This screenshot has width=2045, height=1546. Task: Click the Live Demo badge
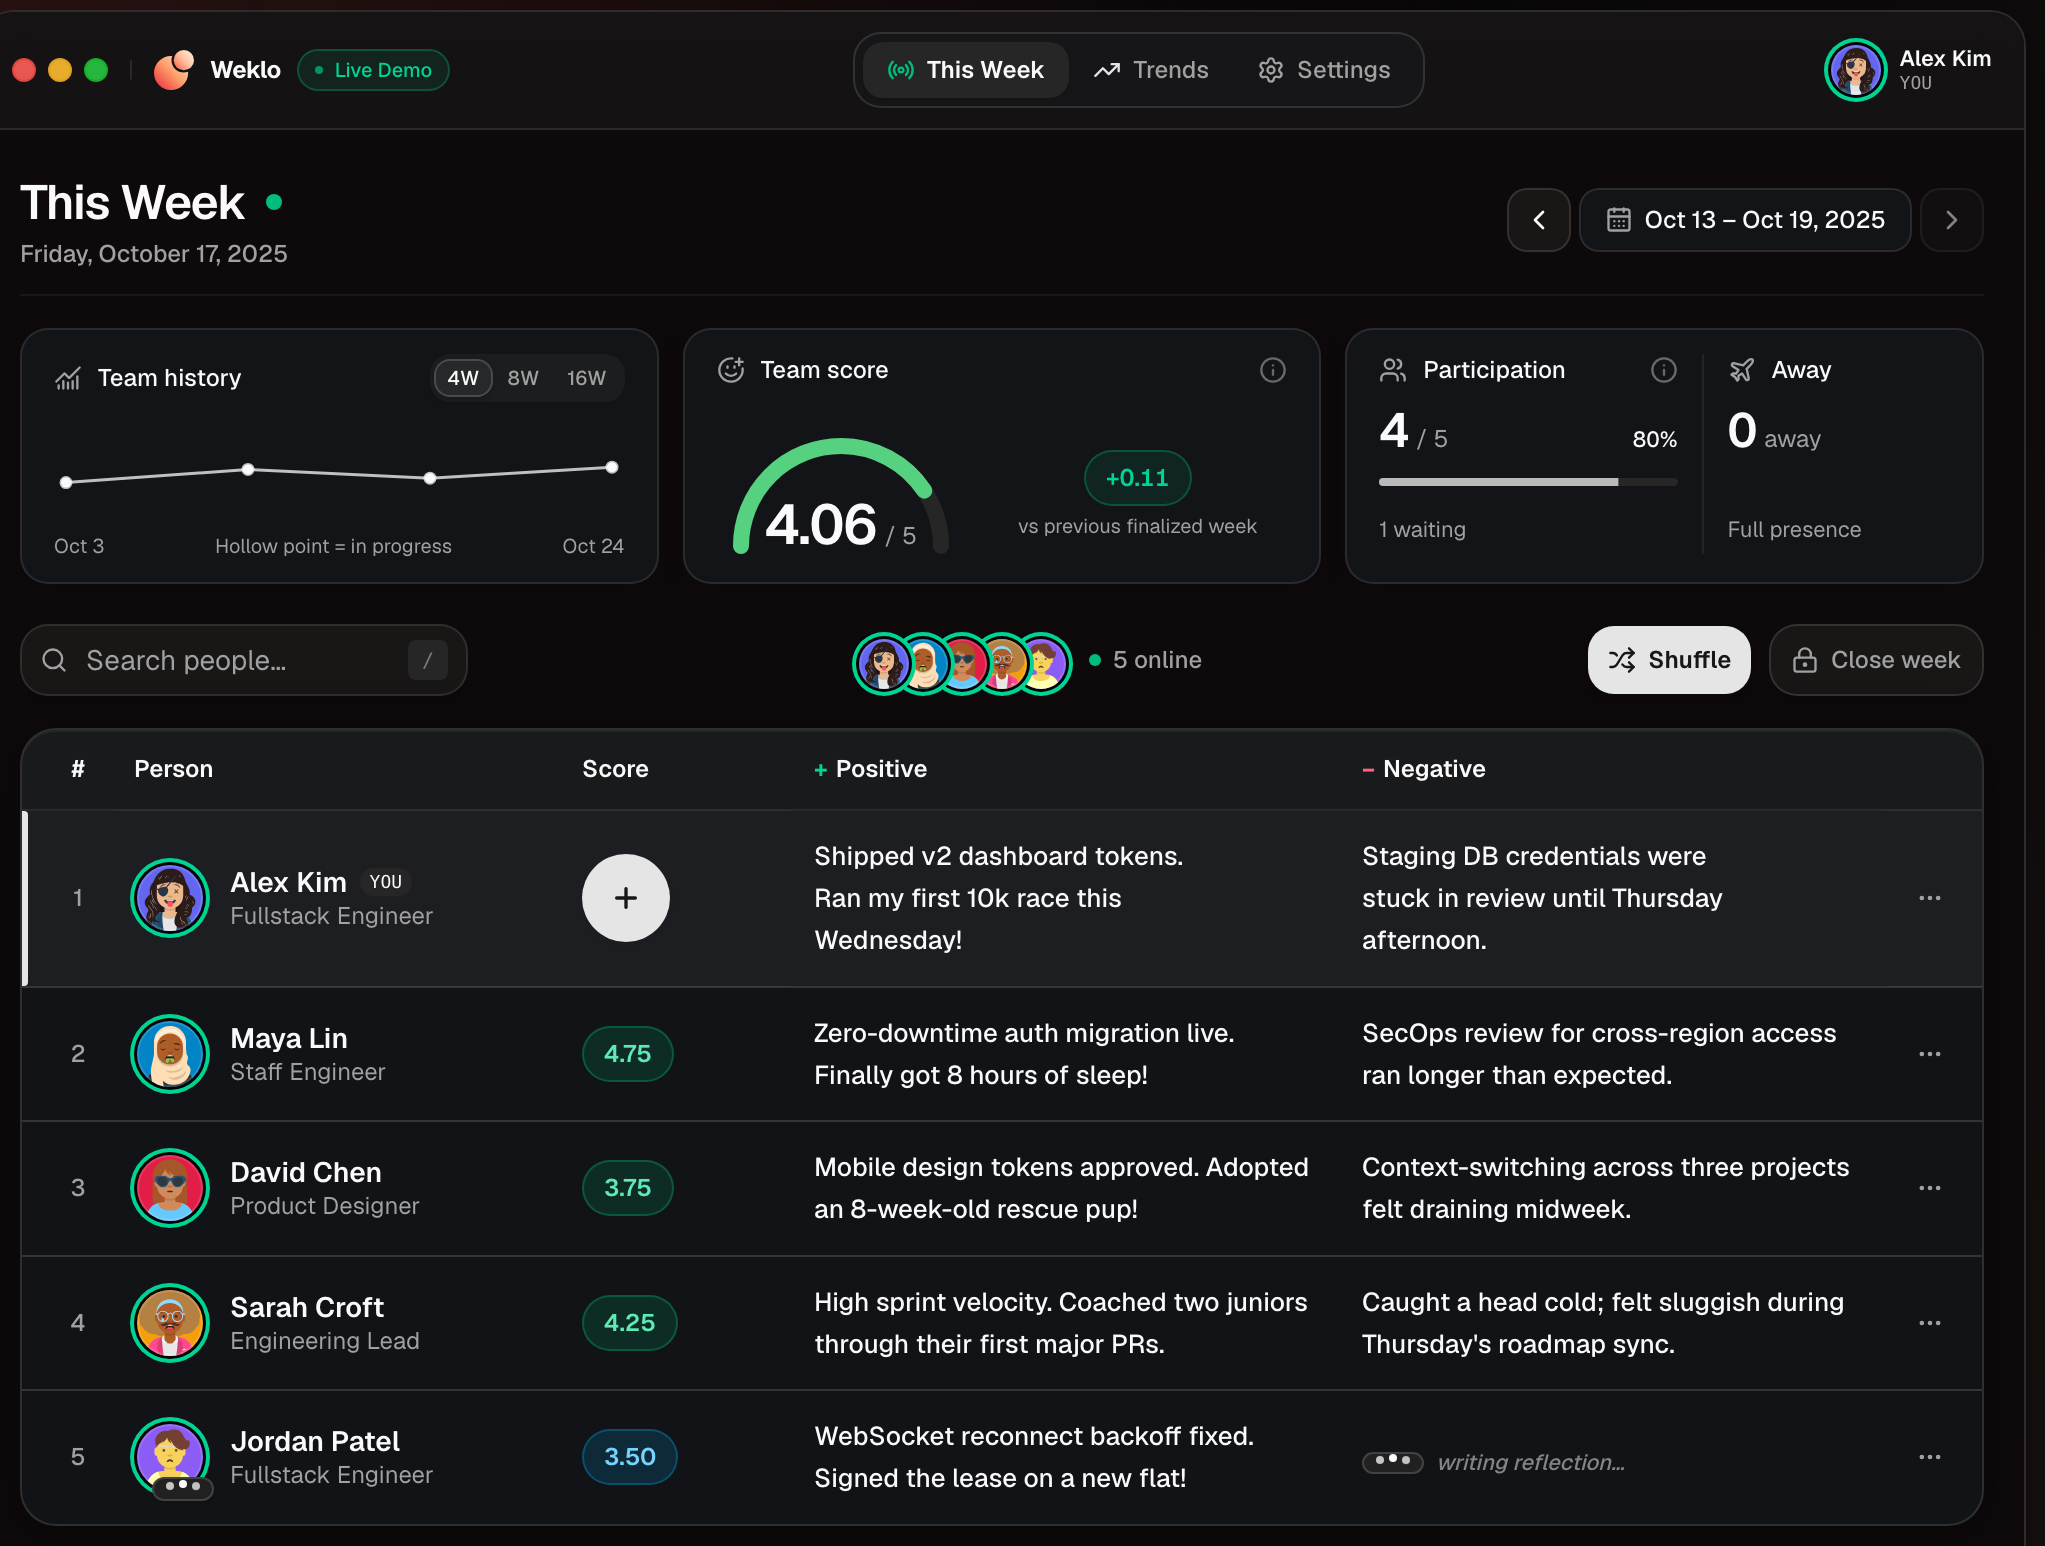click(x=373, y=70)
